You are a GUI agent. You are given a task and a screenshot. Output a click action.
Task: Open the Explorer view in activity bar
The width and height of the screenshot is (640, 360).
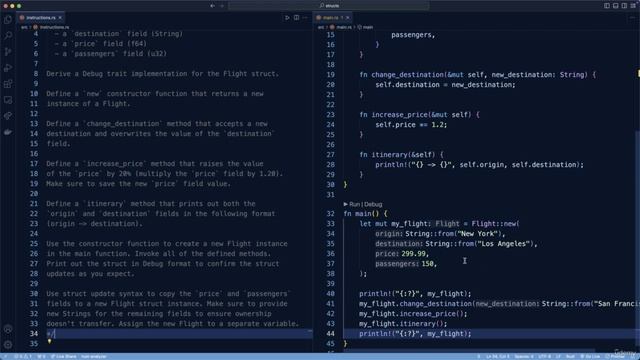[8, 20]
